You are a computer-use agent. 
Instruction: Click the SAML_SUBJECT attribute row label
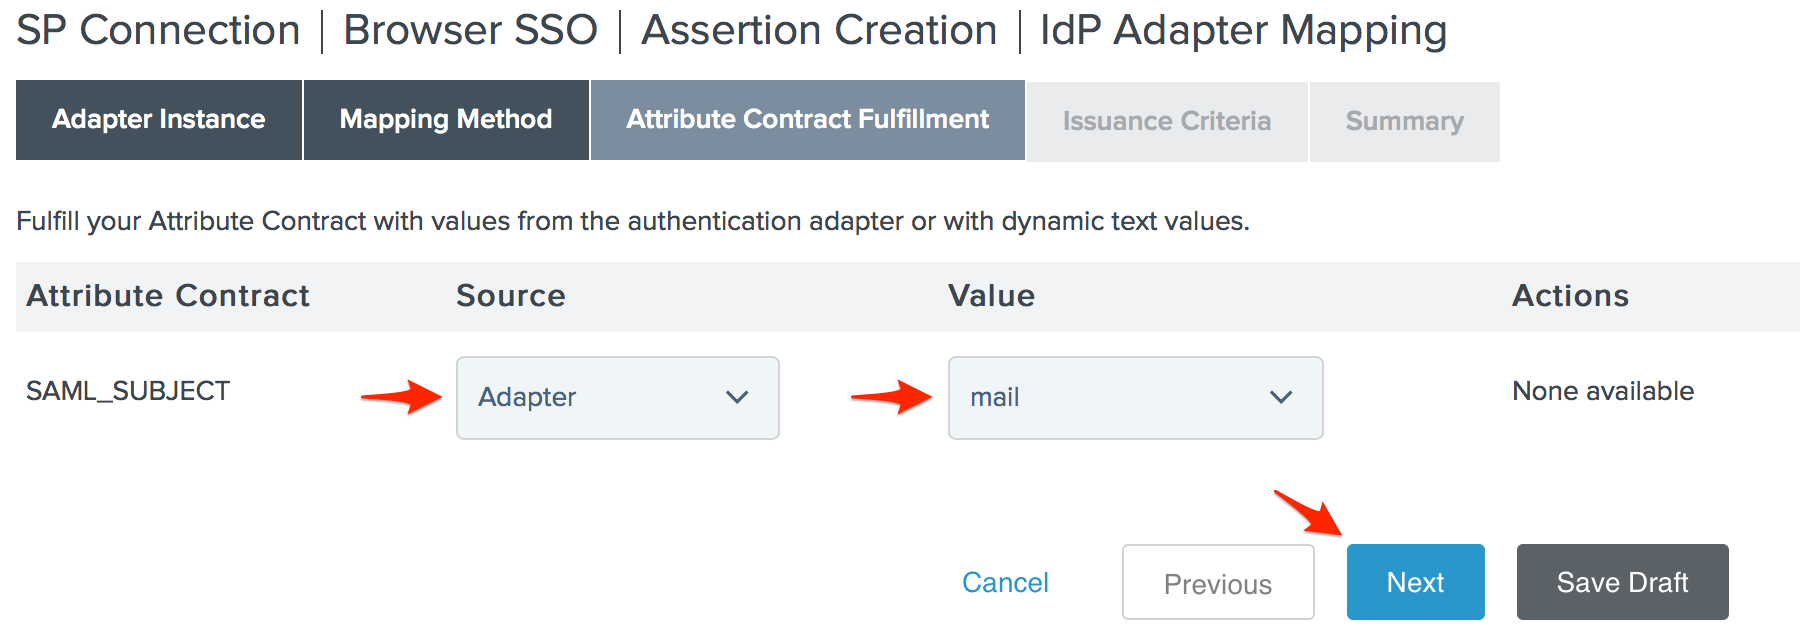pyautogui.click(x=128, y=391)
